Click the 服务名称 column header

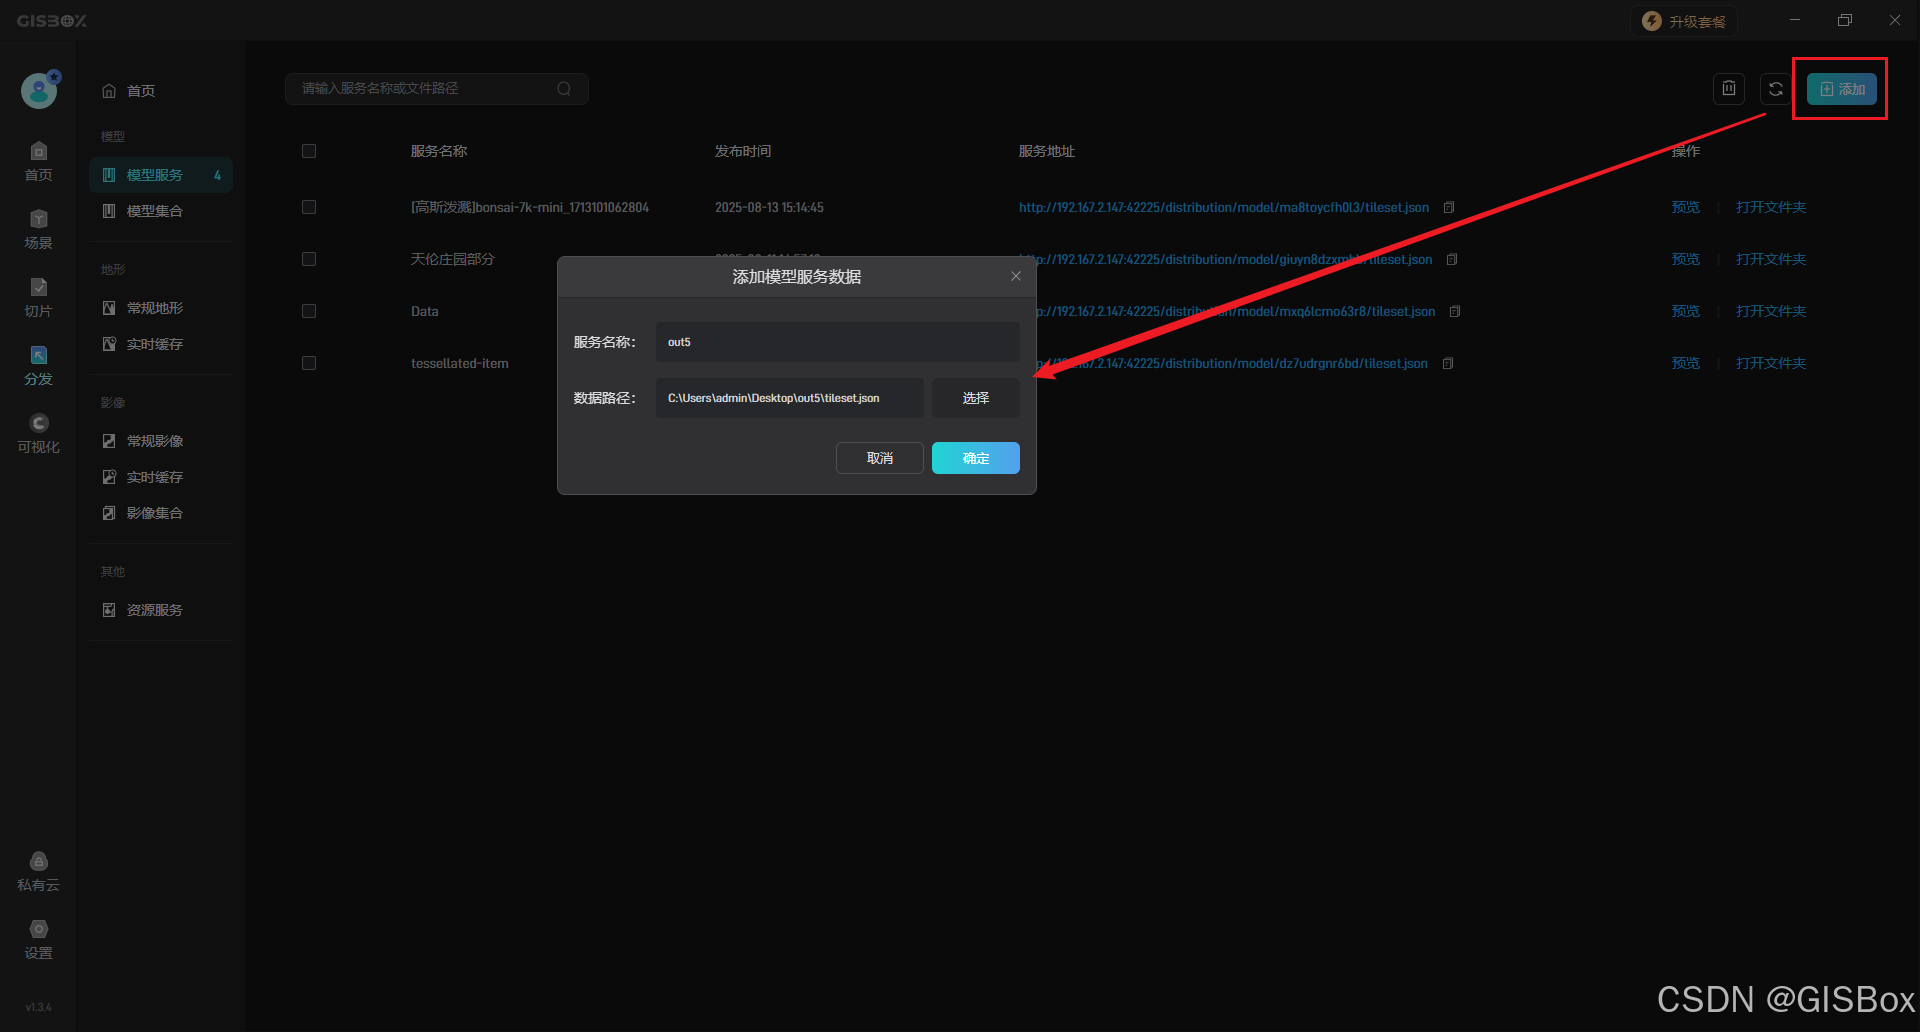(x=439, y=151)
